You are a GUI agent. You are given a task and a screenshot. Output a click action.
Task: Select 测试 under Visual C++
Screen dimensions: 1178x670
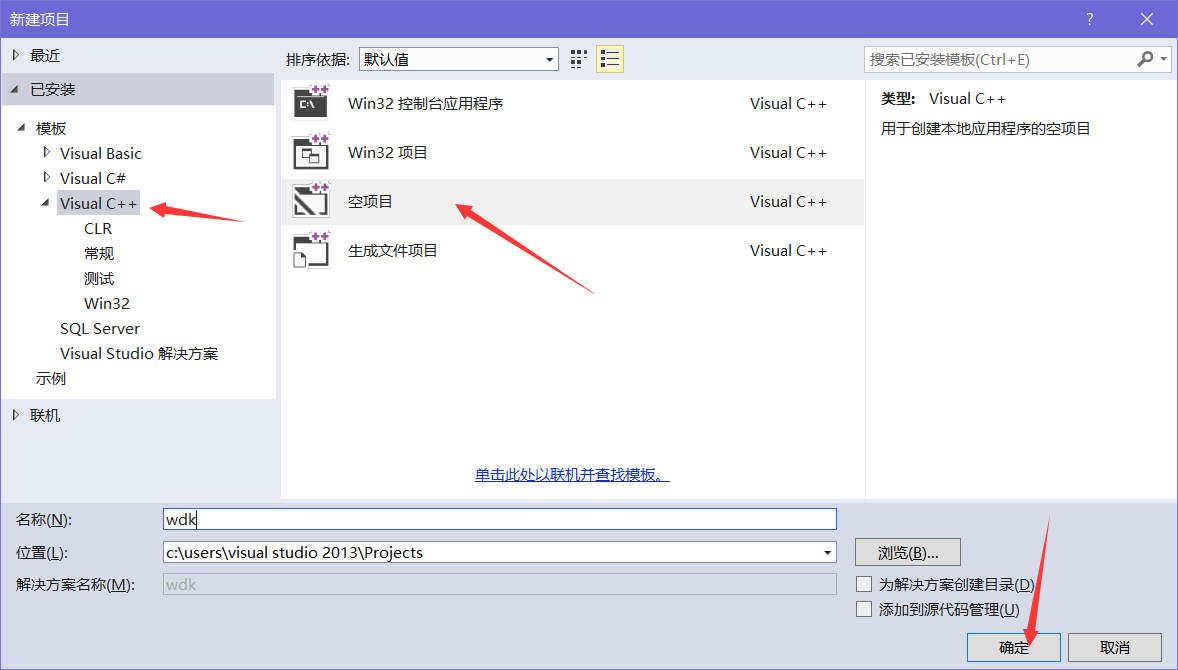tap(99, 279)
